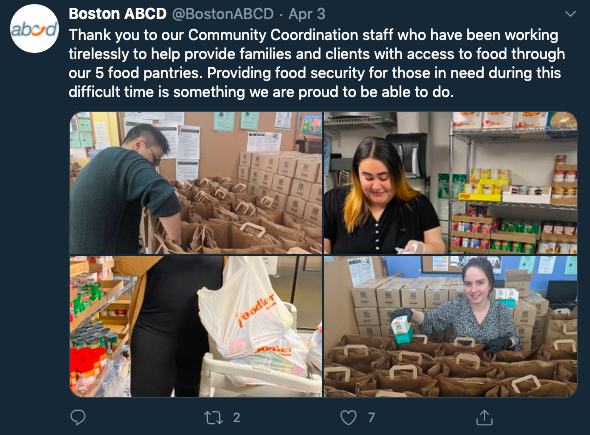The width and height of the screenshot is (590, 435).
Task: Open photo with white foodler bag
Action: [196, 327]
